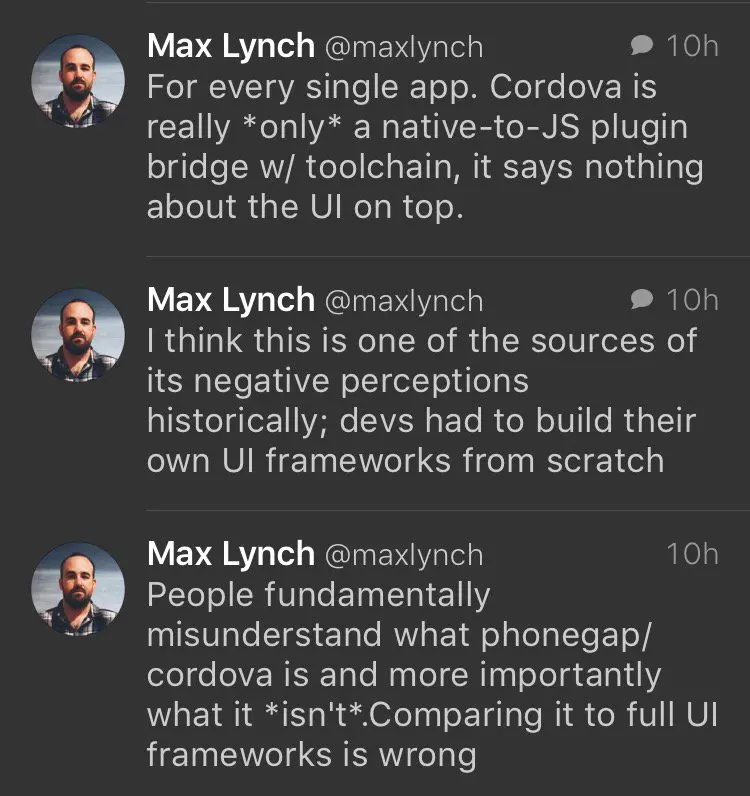Select the Max Lynch name on the second tweet
The width and height of the screenshot is (750, 796).
[230, 299]
